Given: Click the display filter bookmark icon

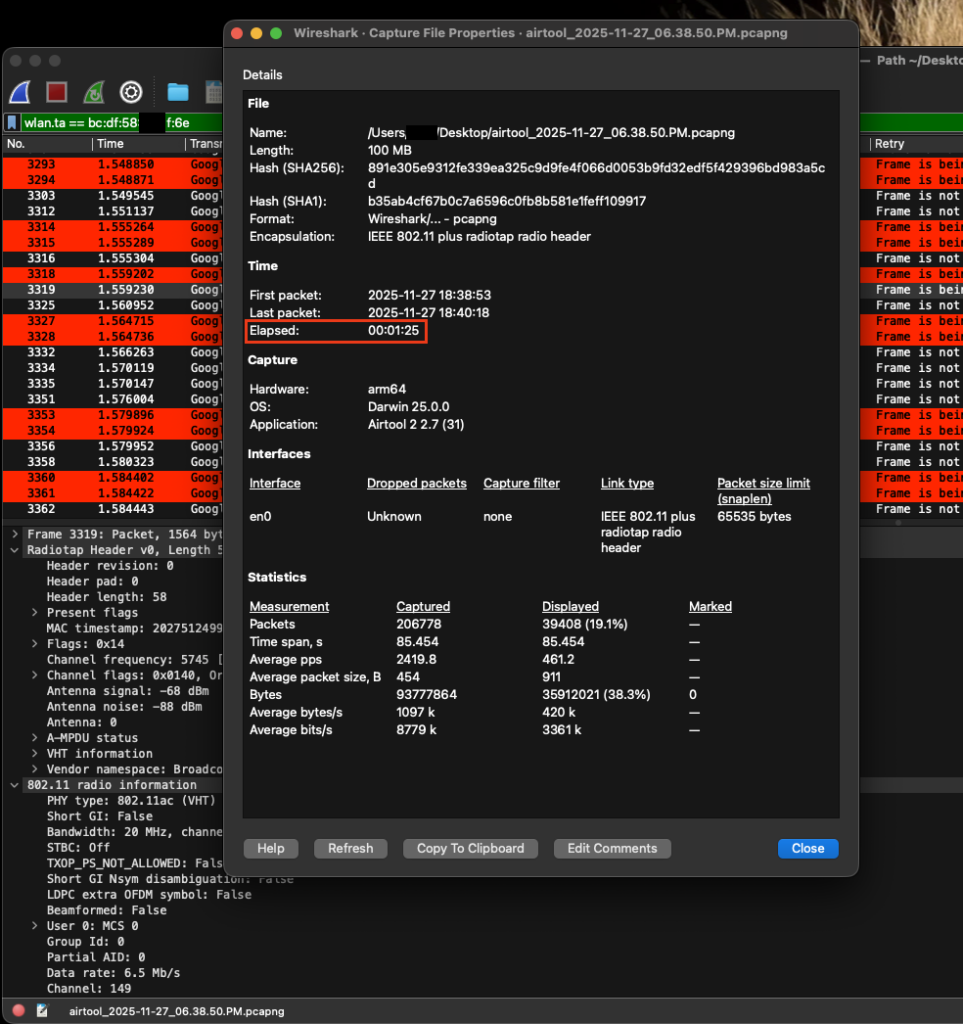Looking at the screenshot, I should 12,123.
